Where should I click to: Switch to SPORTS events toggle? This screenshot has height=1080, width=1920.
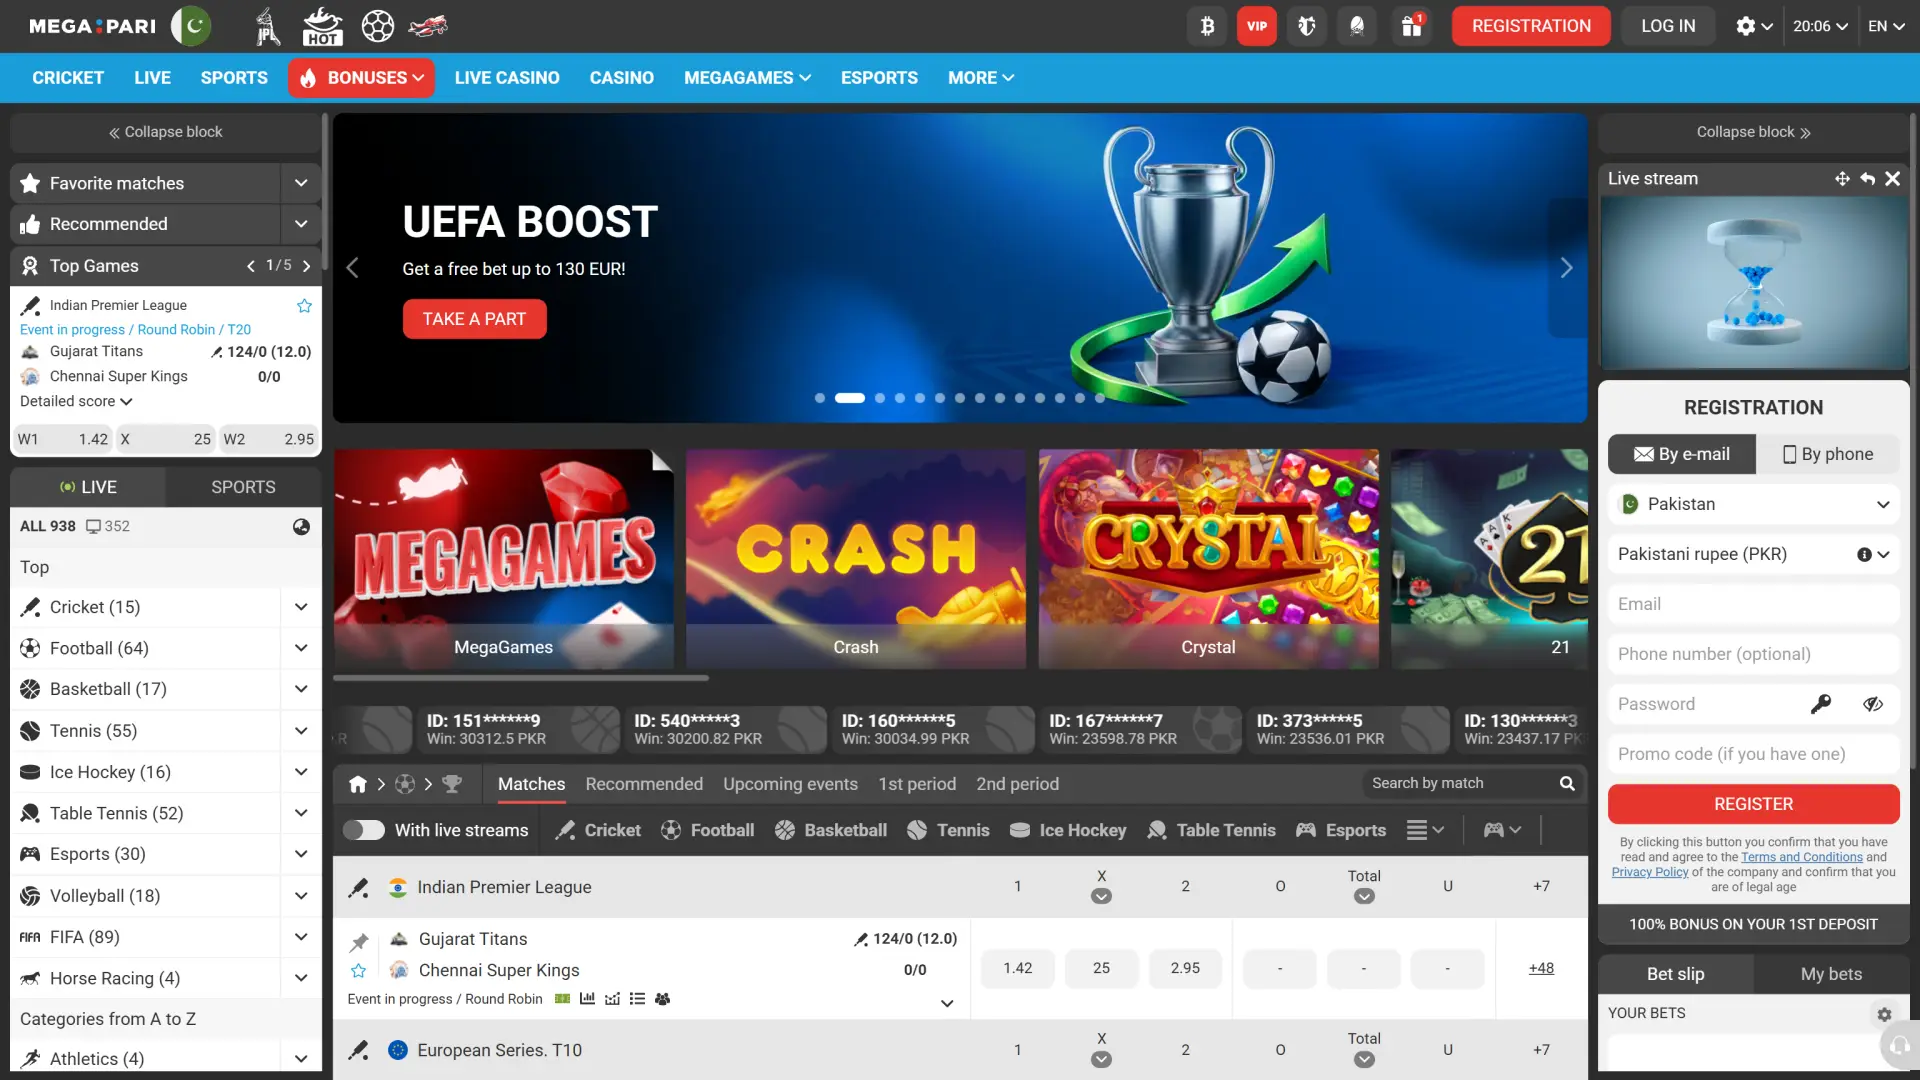243,487
